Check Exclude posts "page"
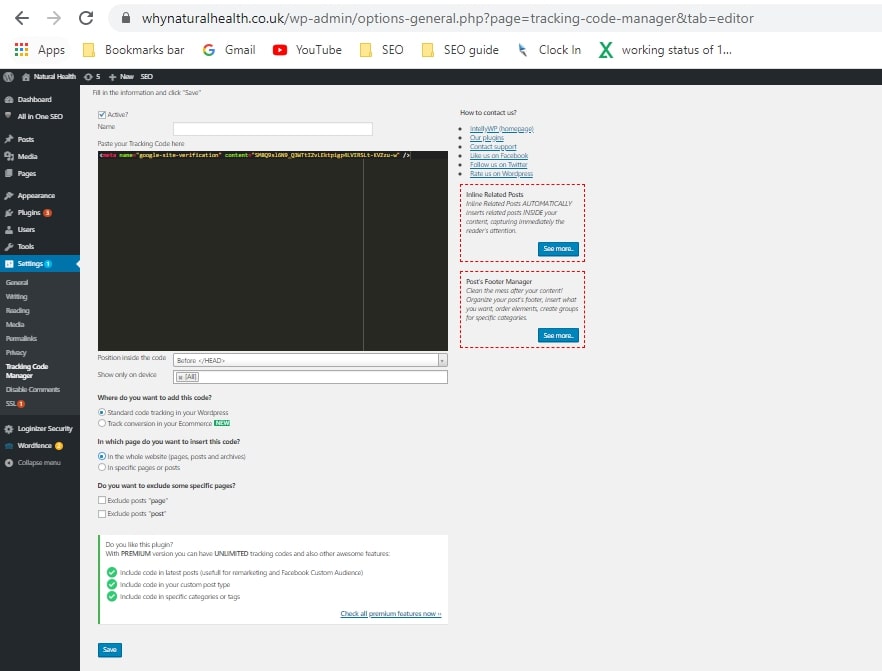Image resolution: width=882 pixels, height=671 pixels. pos(102,500)
